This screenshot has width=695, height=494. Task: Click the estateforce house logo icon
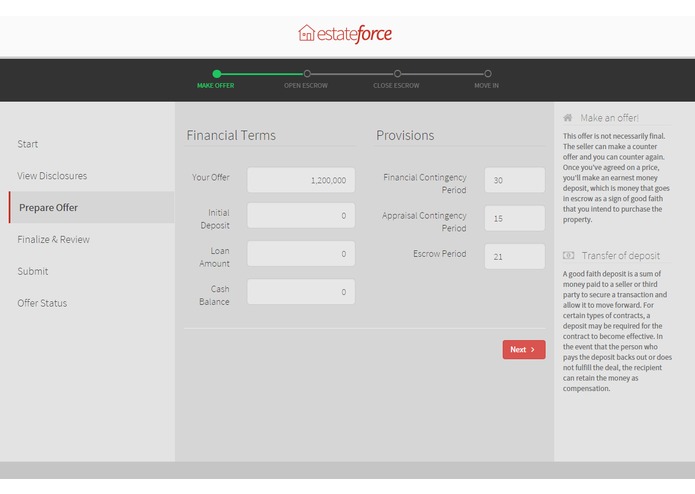point(306,33)
